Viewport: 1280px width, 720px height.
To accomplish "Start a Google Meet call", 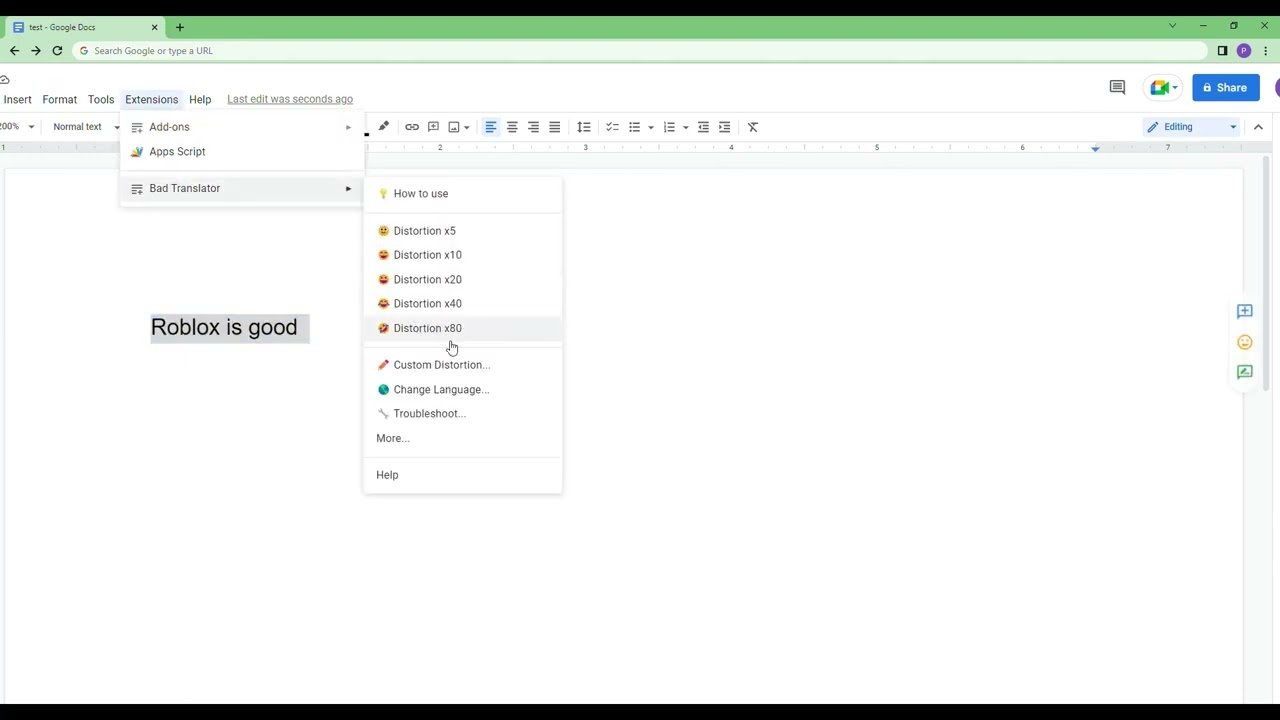I will pos(1163,88).
